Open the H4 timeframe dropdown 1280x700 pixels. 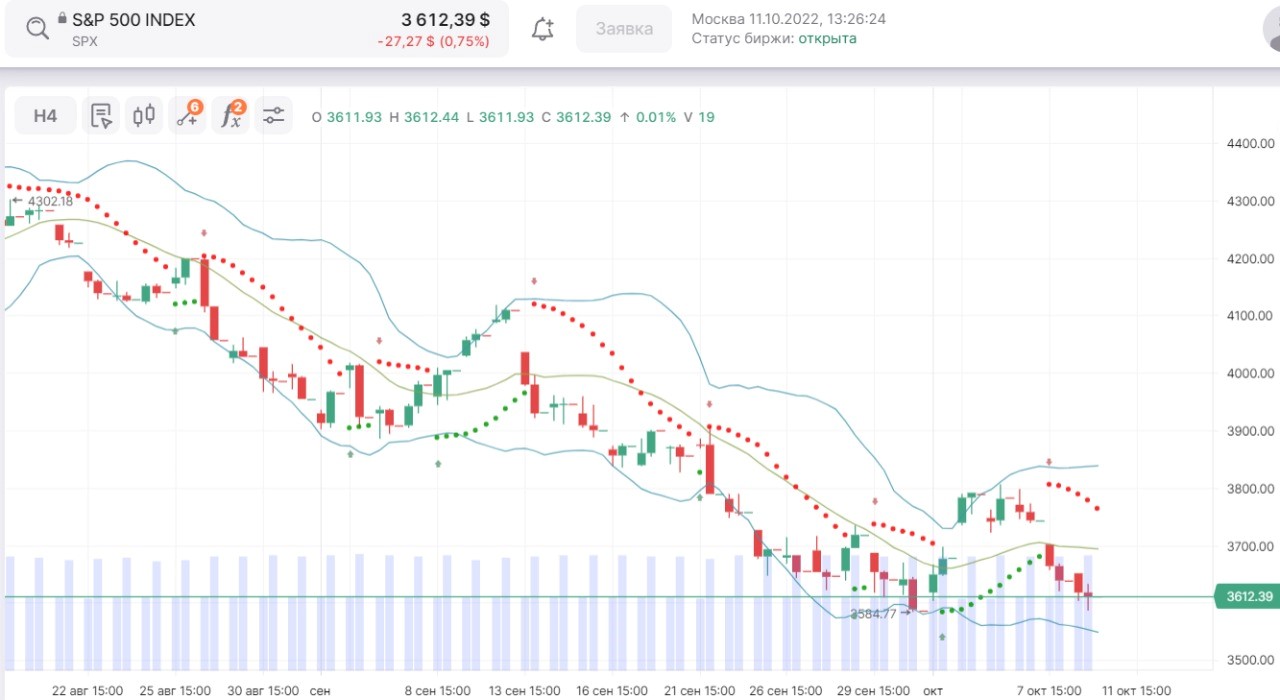pyautogui.click(x=45, y=116)
